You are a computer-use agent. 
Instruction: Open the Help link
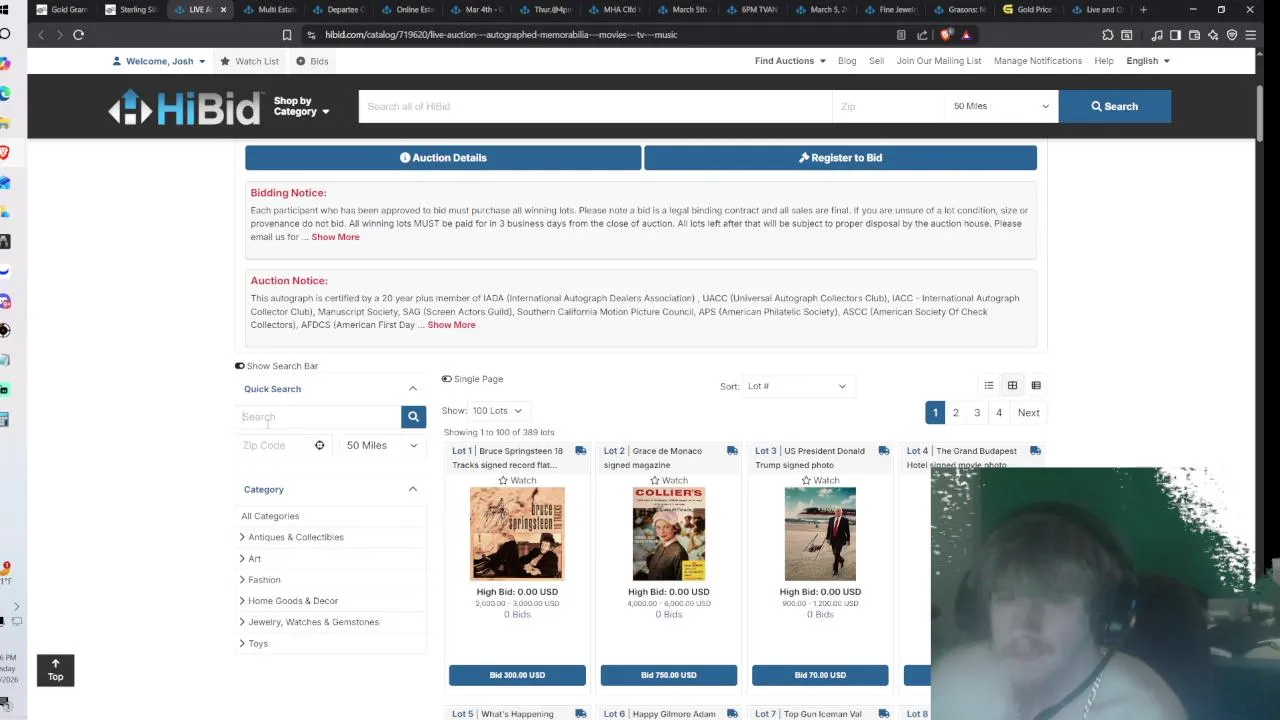(x=1104, y=61)
